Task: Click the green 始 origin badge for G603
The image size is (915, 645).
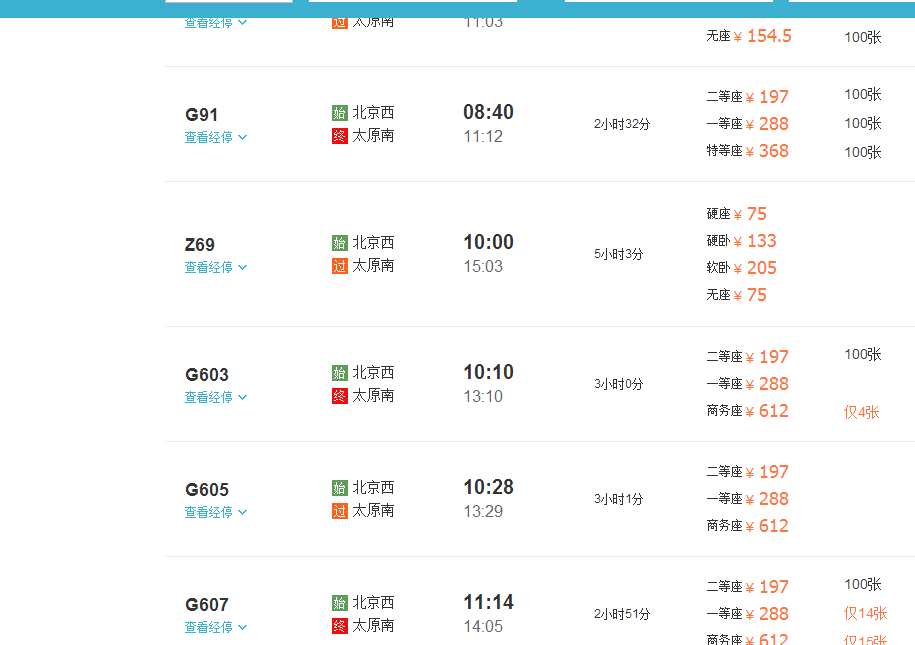Action: 340,373
